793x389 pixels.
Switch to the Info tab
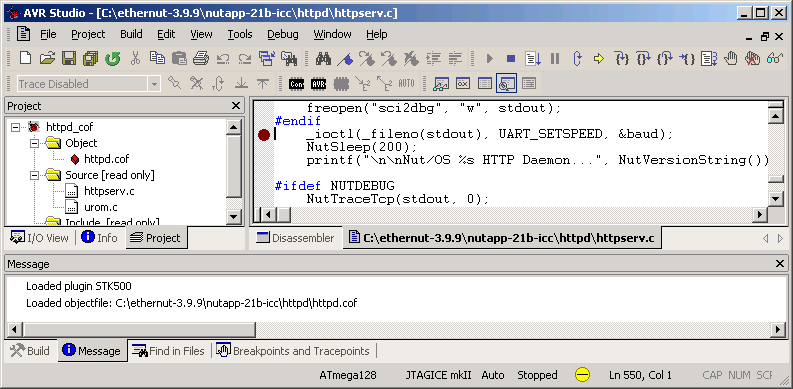click(100, 237)
